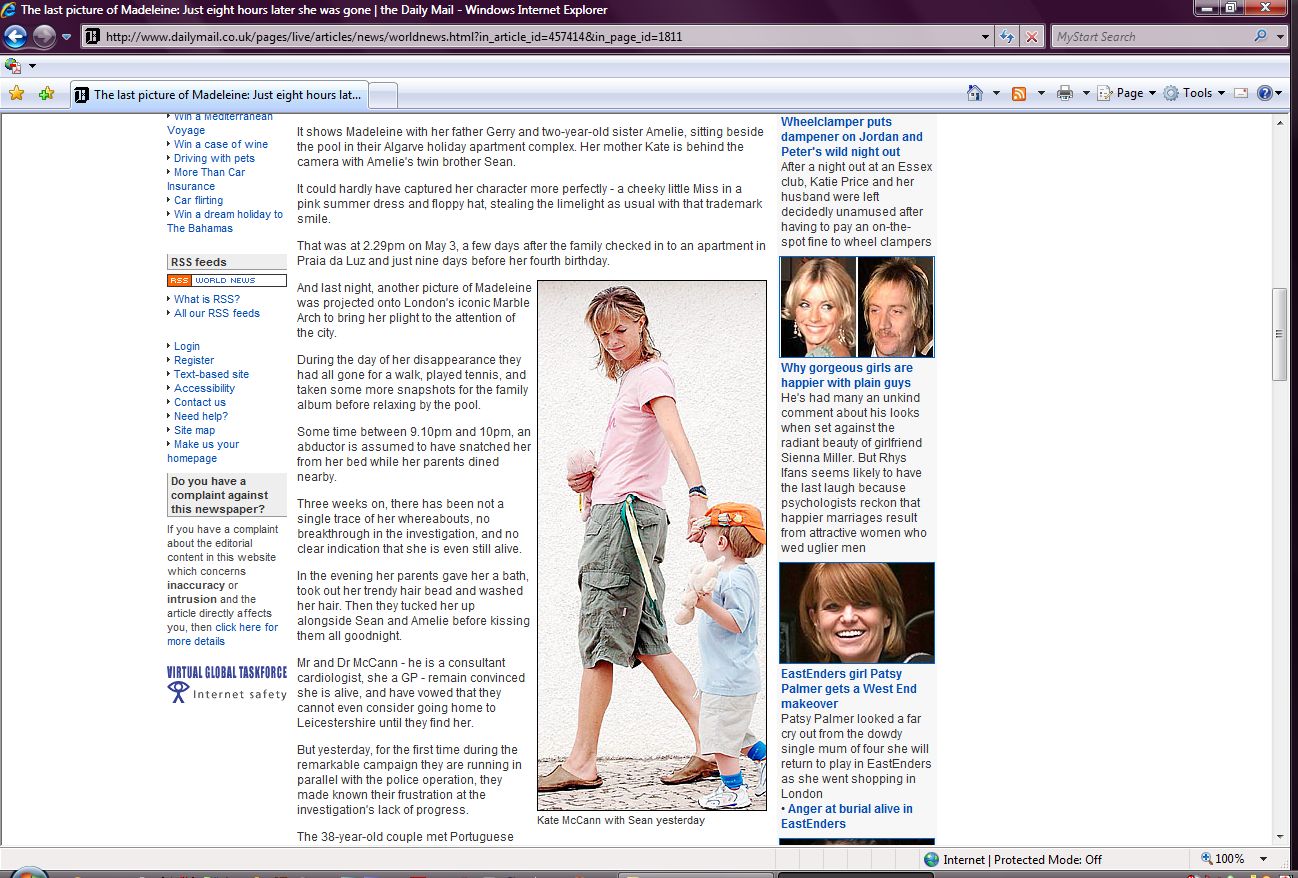
Task: Select the 'The last picture of Madeleine' tab
Action: (x=220, y=95)
